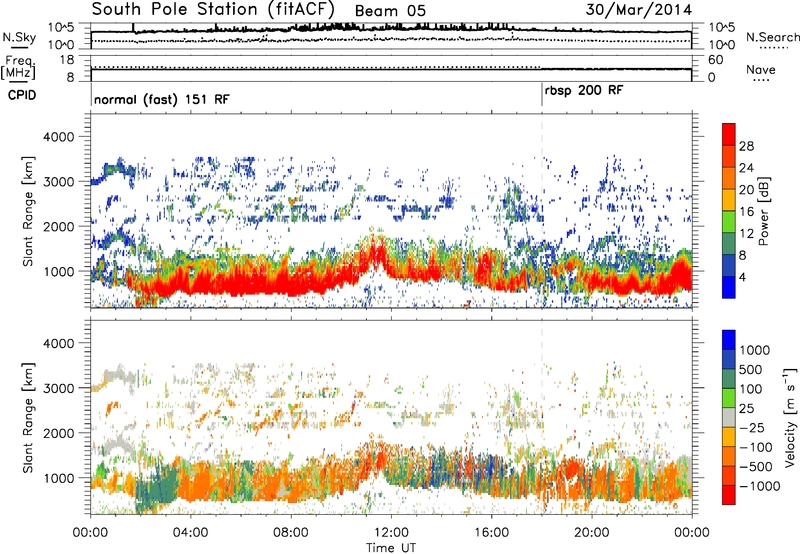Click "Slant Range [km]" label of the power panel
This screenshot has height=554, width=800.
28,211
